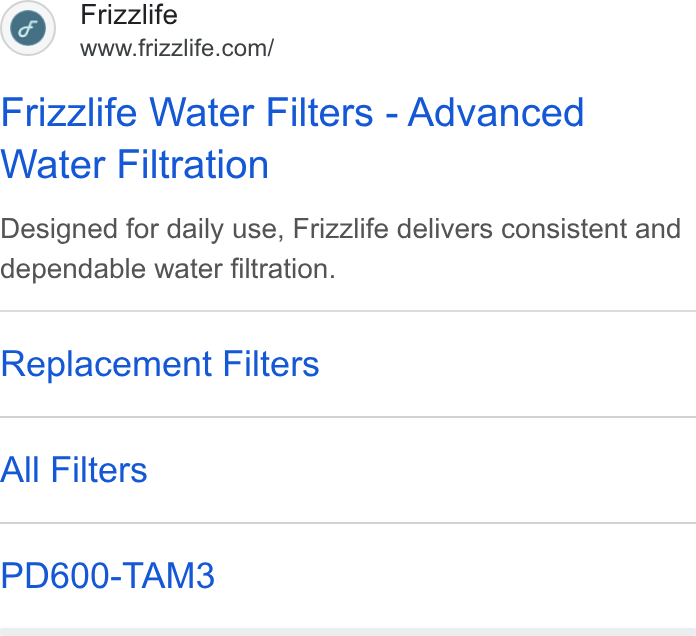Image resolution: width=696 pixels, height=636 pixels.
Task: Click the empty row area beside PD600-TAM3
Action: [x=455, y=576]
